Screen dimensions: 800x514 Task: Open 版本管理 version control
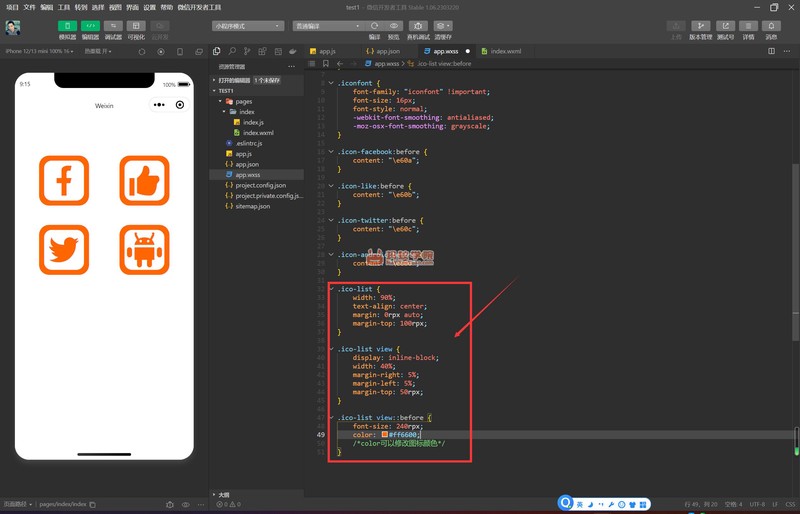click(x=701, y=26)
